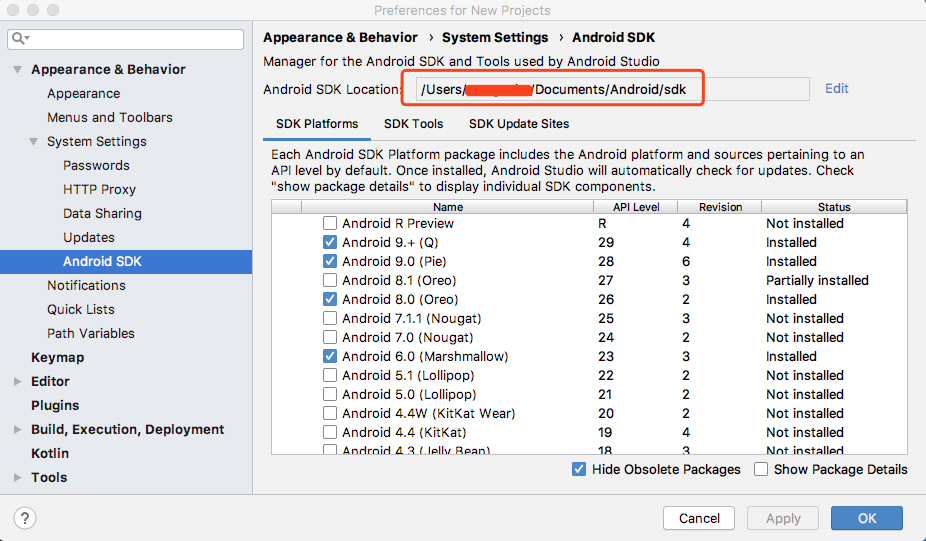
Task: Click the help question mark icon
Action: tap(25, 518)
